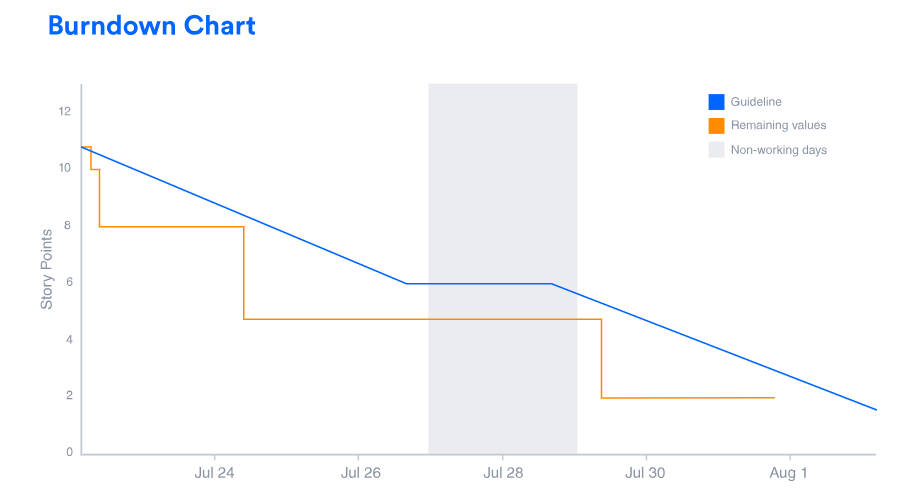The width and height of the screenshot is (910, 504).
Task: Click the shaded non-working days band in chart
Action: tap(502, 200)
